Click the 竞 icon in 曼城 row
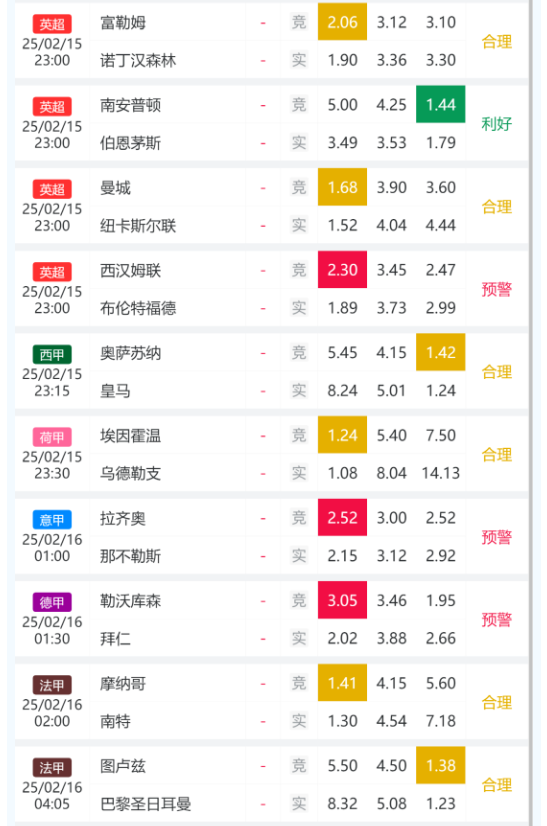Screen dimensions: 547x826 299,187
